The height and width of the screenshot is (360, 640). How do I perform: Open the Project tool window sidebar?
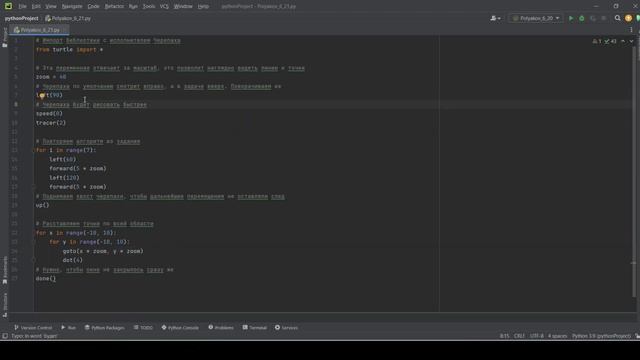coord(4,38)
